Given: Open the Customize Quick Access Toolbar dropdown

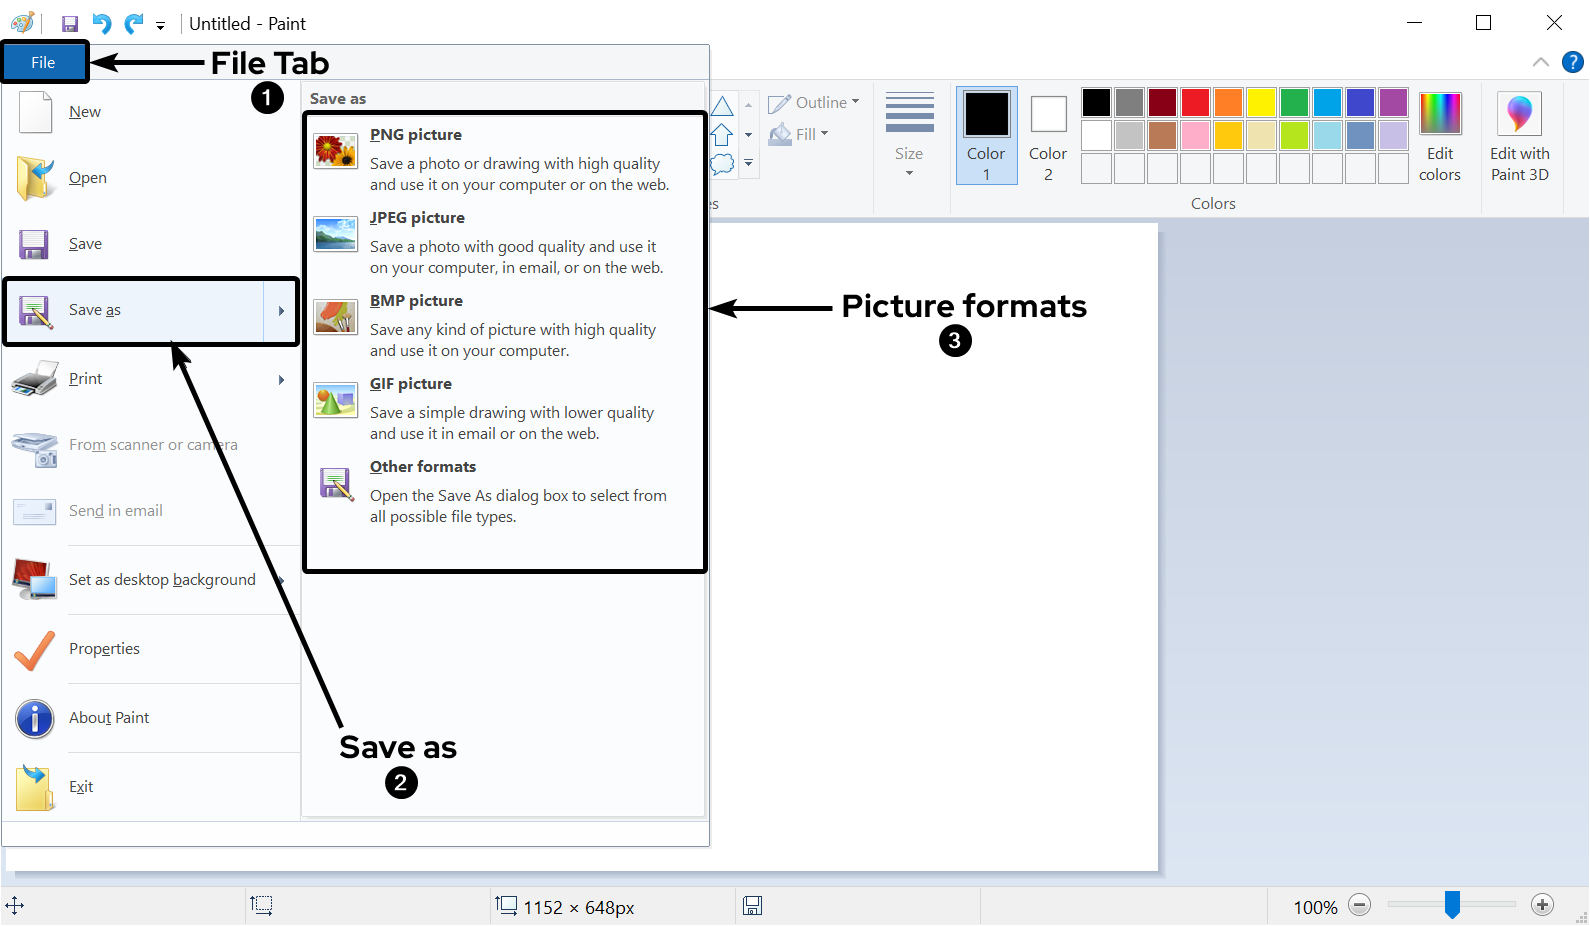Looking at the screenshot, I should (160, 26).
